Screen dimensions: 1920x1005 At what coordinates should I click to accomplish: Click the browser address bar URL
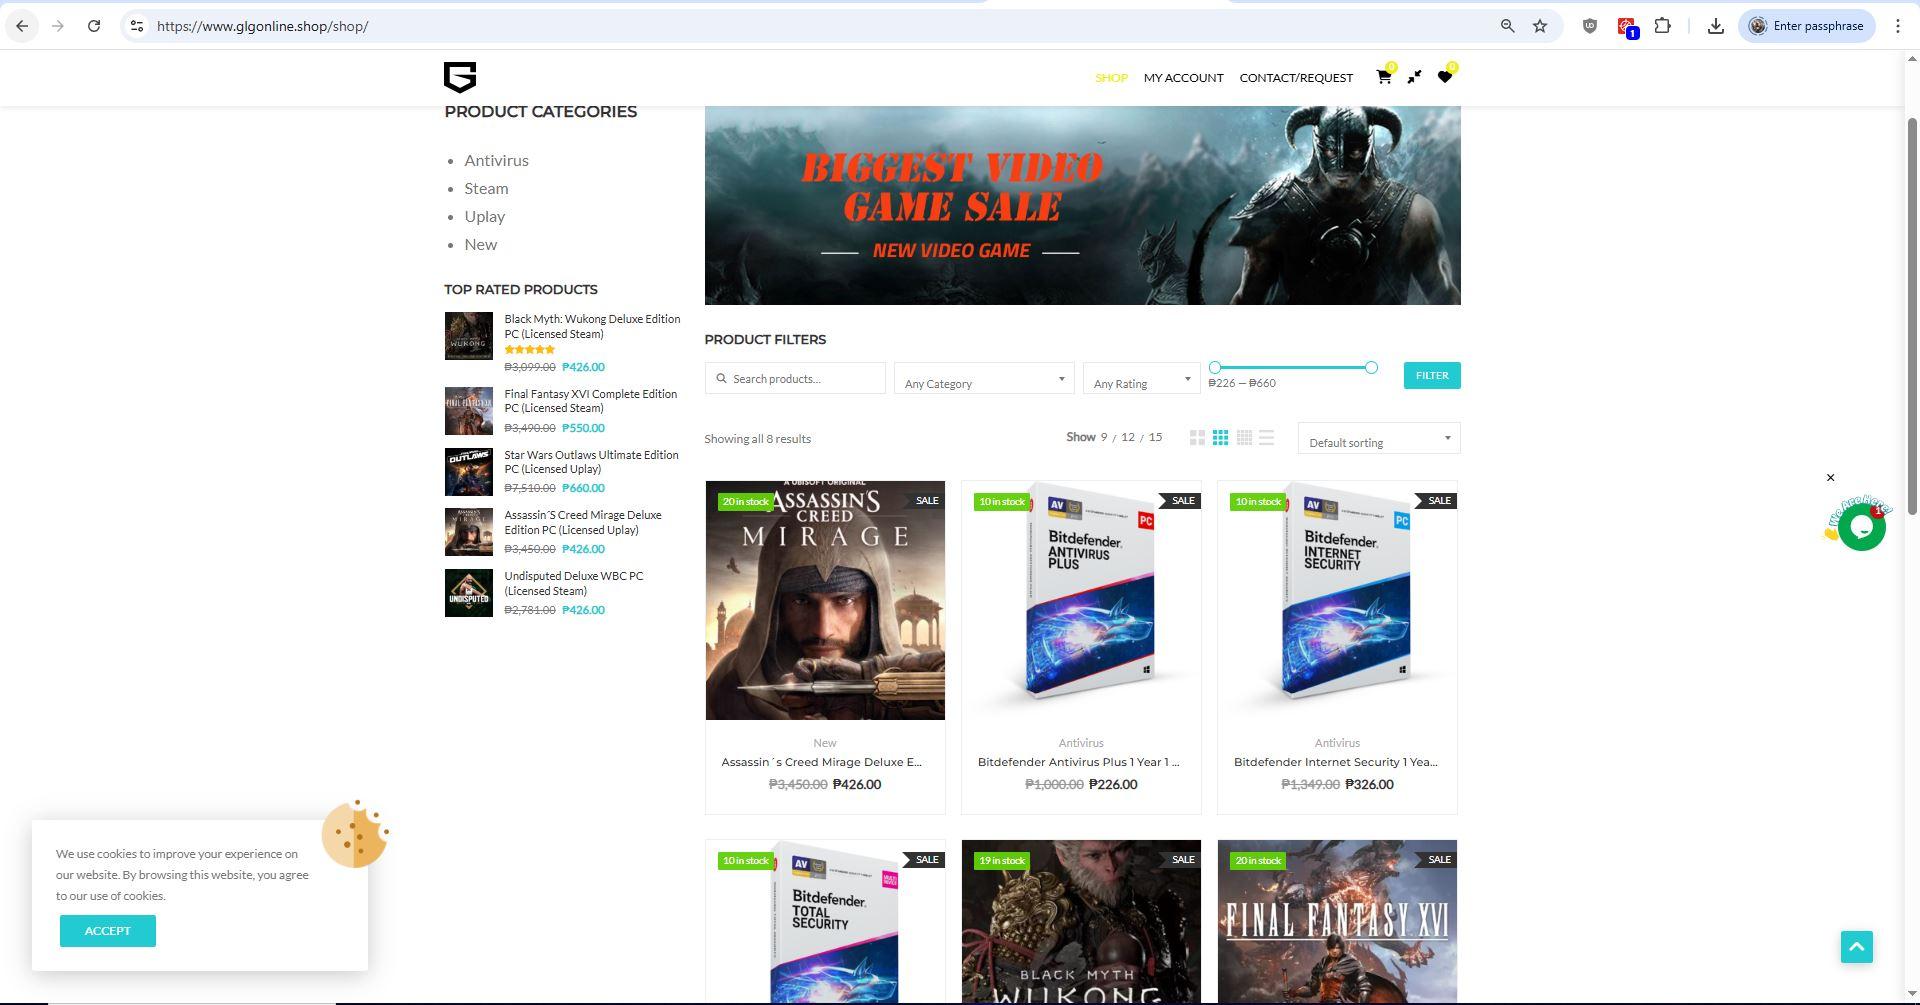263,26
